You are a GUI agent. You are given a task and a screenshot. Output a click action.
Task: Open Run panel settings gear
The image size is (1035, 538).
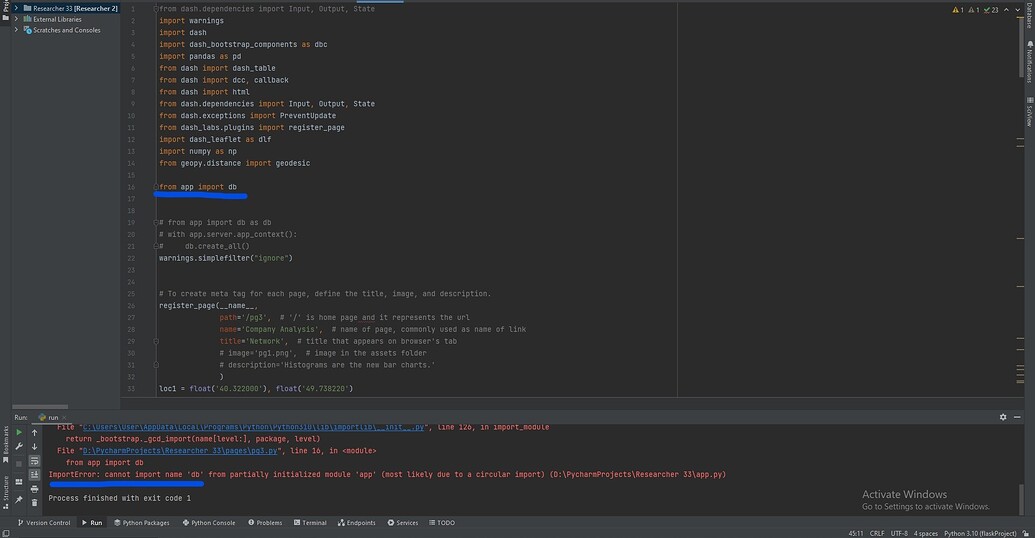[x=1003, y=417]
